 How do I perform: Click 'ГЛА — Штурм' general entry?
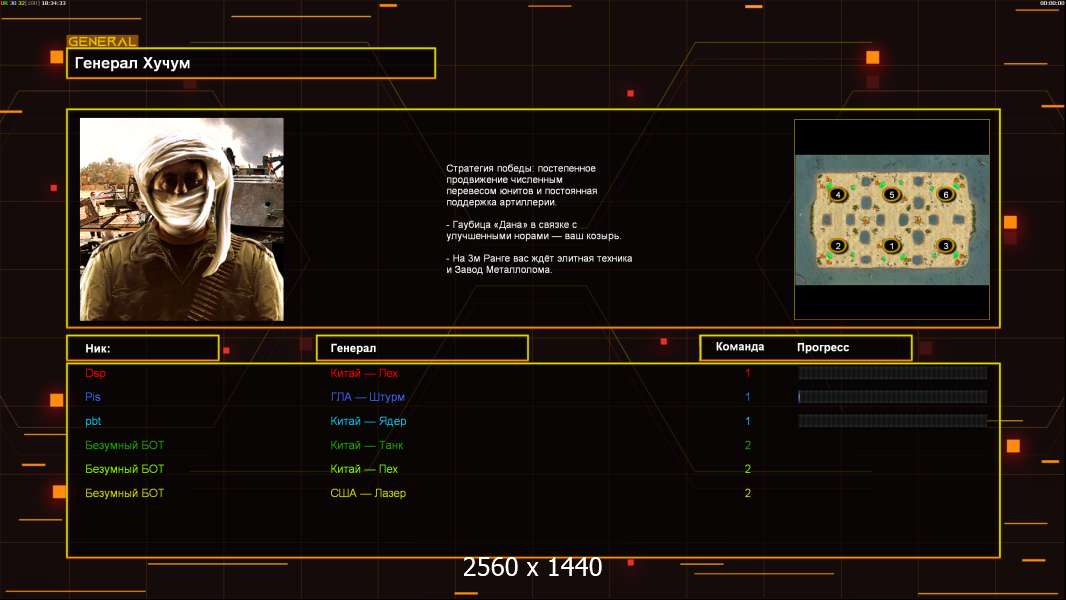click(367, 397)
